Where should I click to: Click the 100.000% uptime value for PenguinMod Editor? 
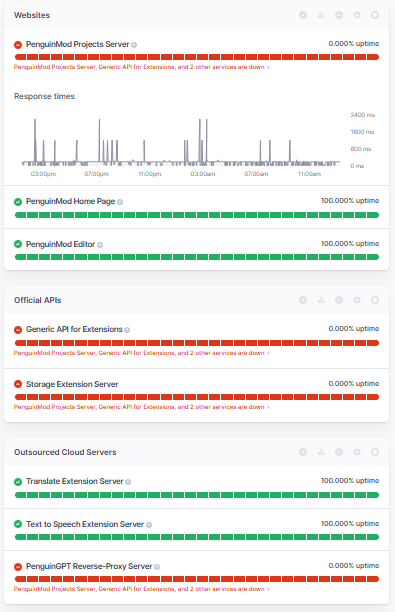(x=350, y=244)
